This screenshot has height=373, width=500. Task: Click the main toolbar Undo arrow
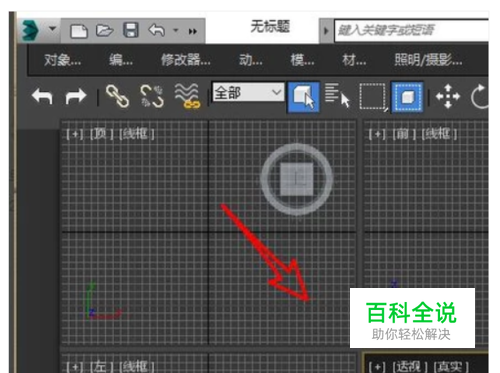click(42, 96)
